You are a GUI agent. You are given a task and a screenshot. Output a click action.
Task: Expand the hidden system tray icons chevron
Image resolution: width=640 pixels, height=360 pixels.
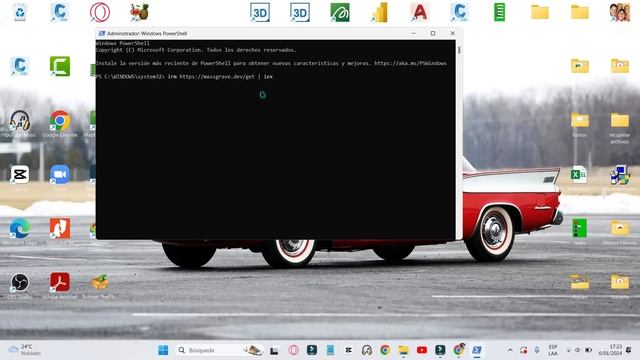tap(510, 350)
